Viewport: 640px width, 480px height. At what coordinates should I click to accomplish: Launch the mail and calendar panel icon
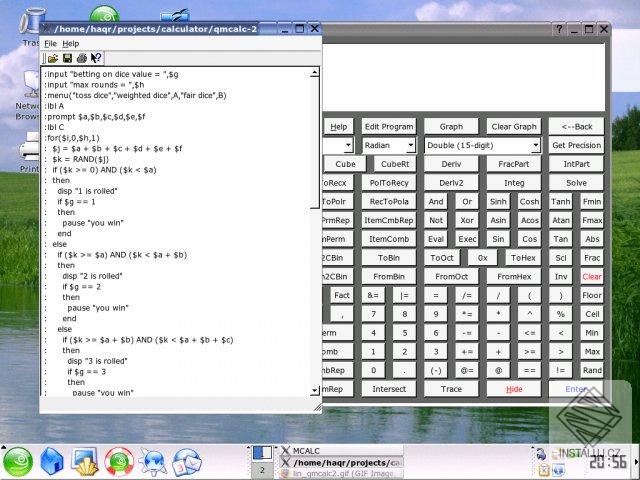click(187, 462)
